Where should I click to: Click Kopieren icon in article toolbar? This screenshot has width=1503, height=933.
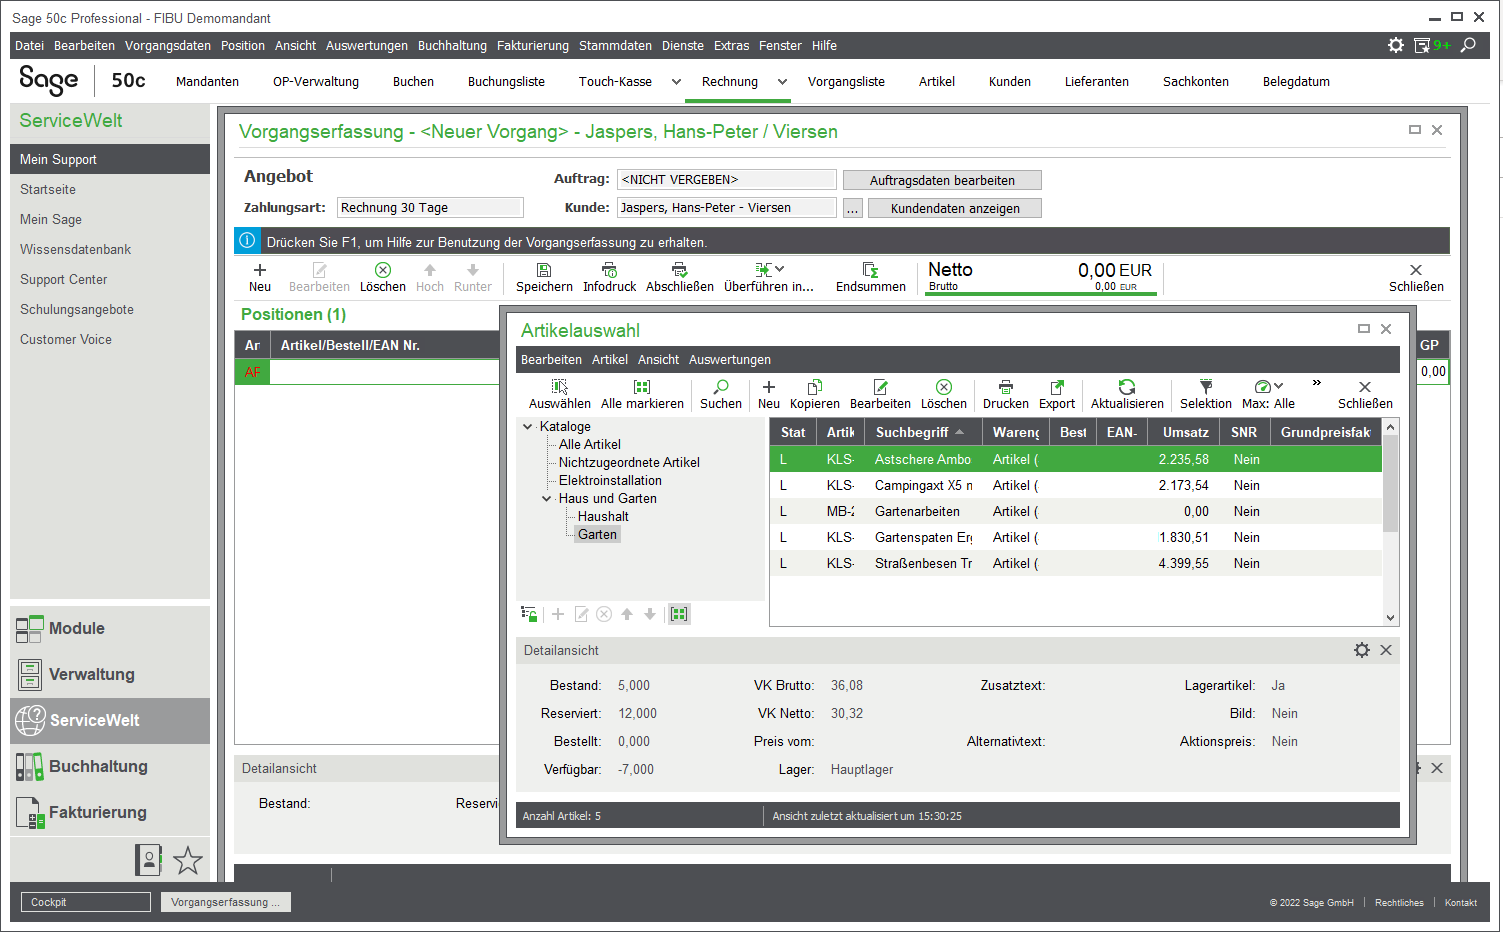[x=814, y=388]
